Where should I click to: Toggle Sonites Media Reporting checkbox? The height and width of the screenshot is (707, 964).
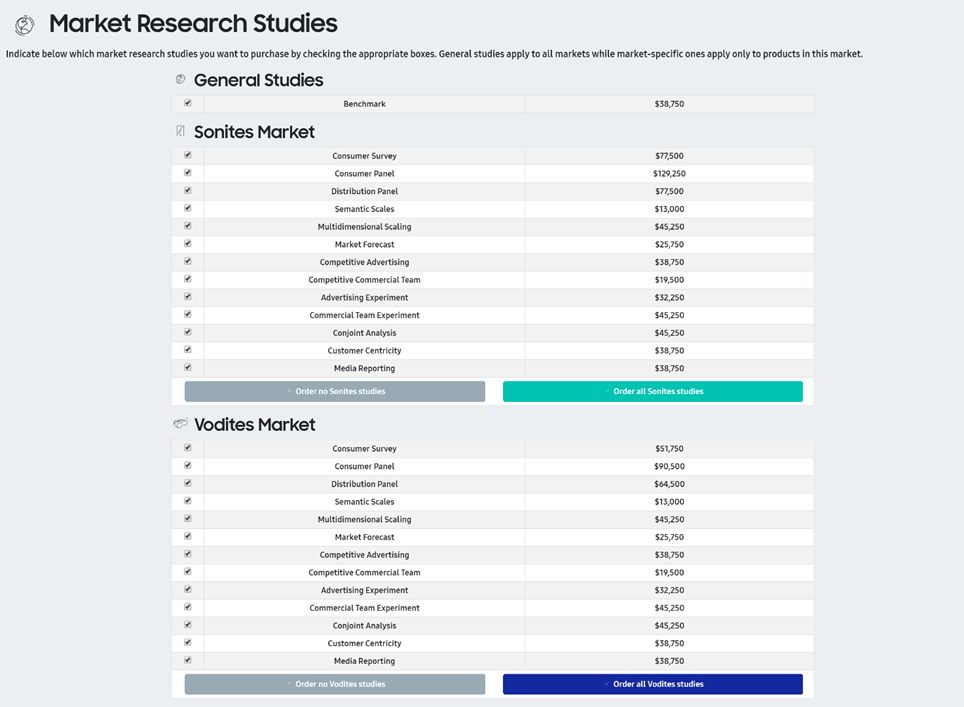point(188,368)
